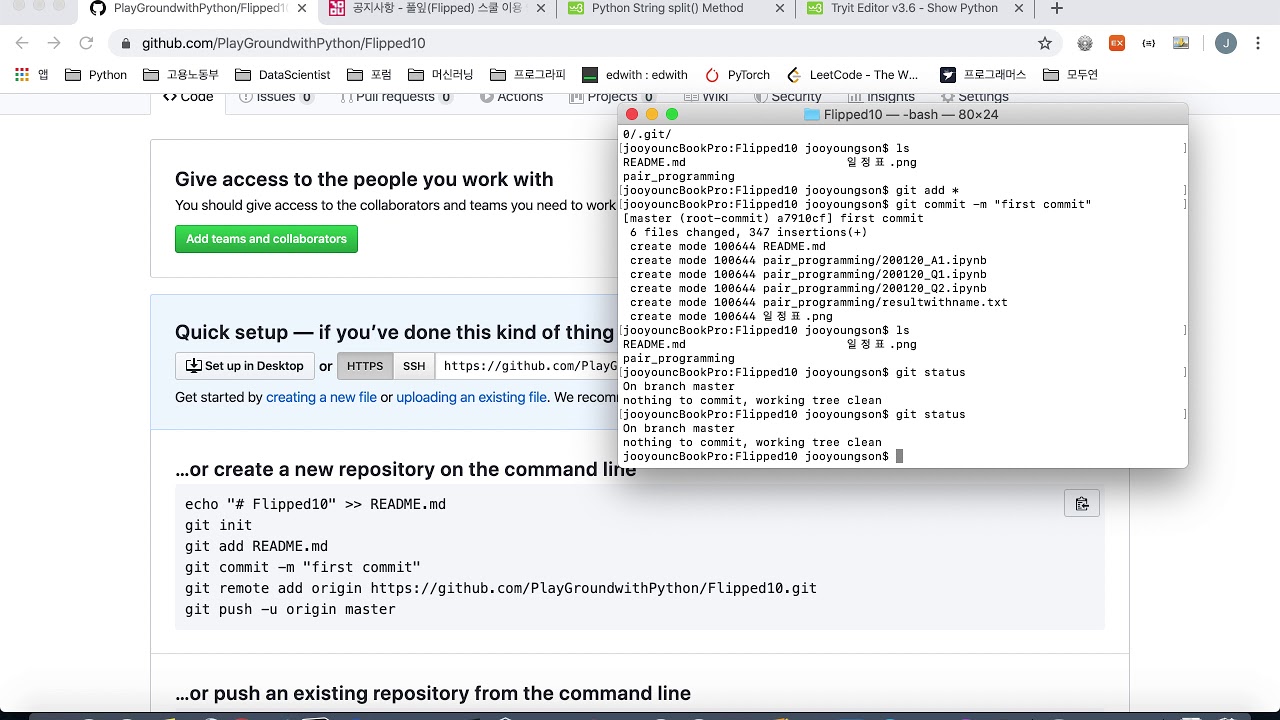Open the 고용노동부 bookmarks folder
This screenshot has height=720, width=1280.
[181, 74]
